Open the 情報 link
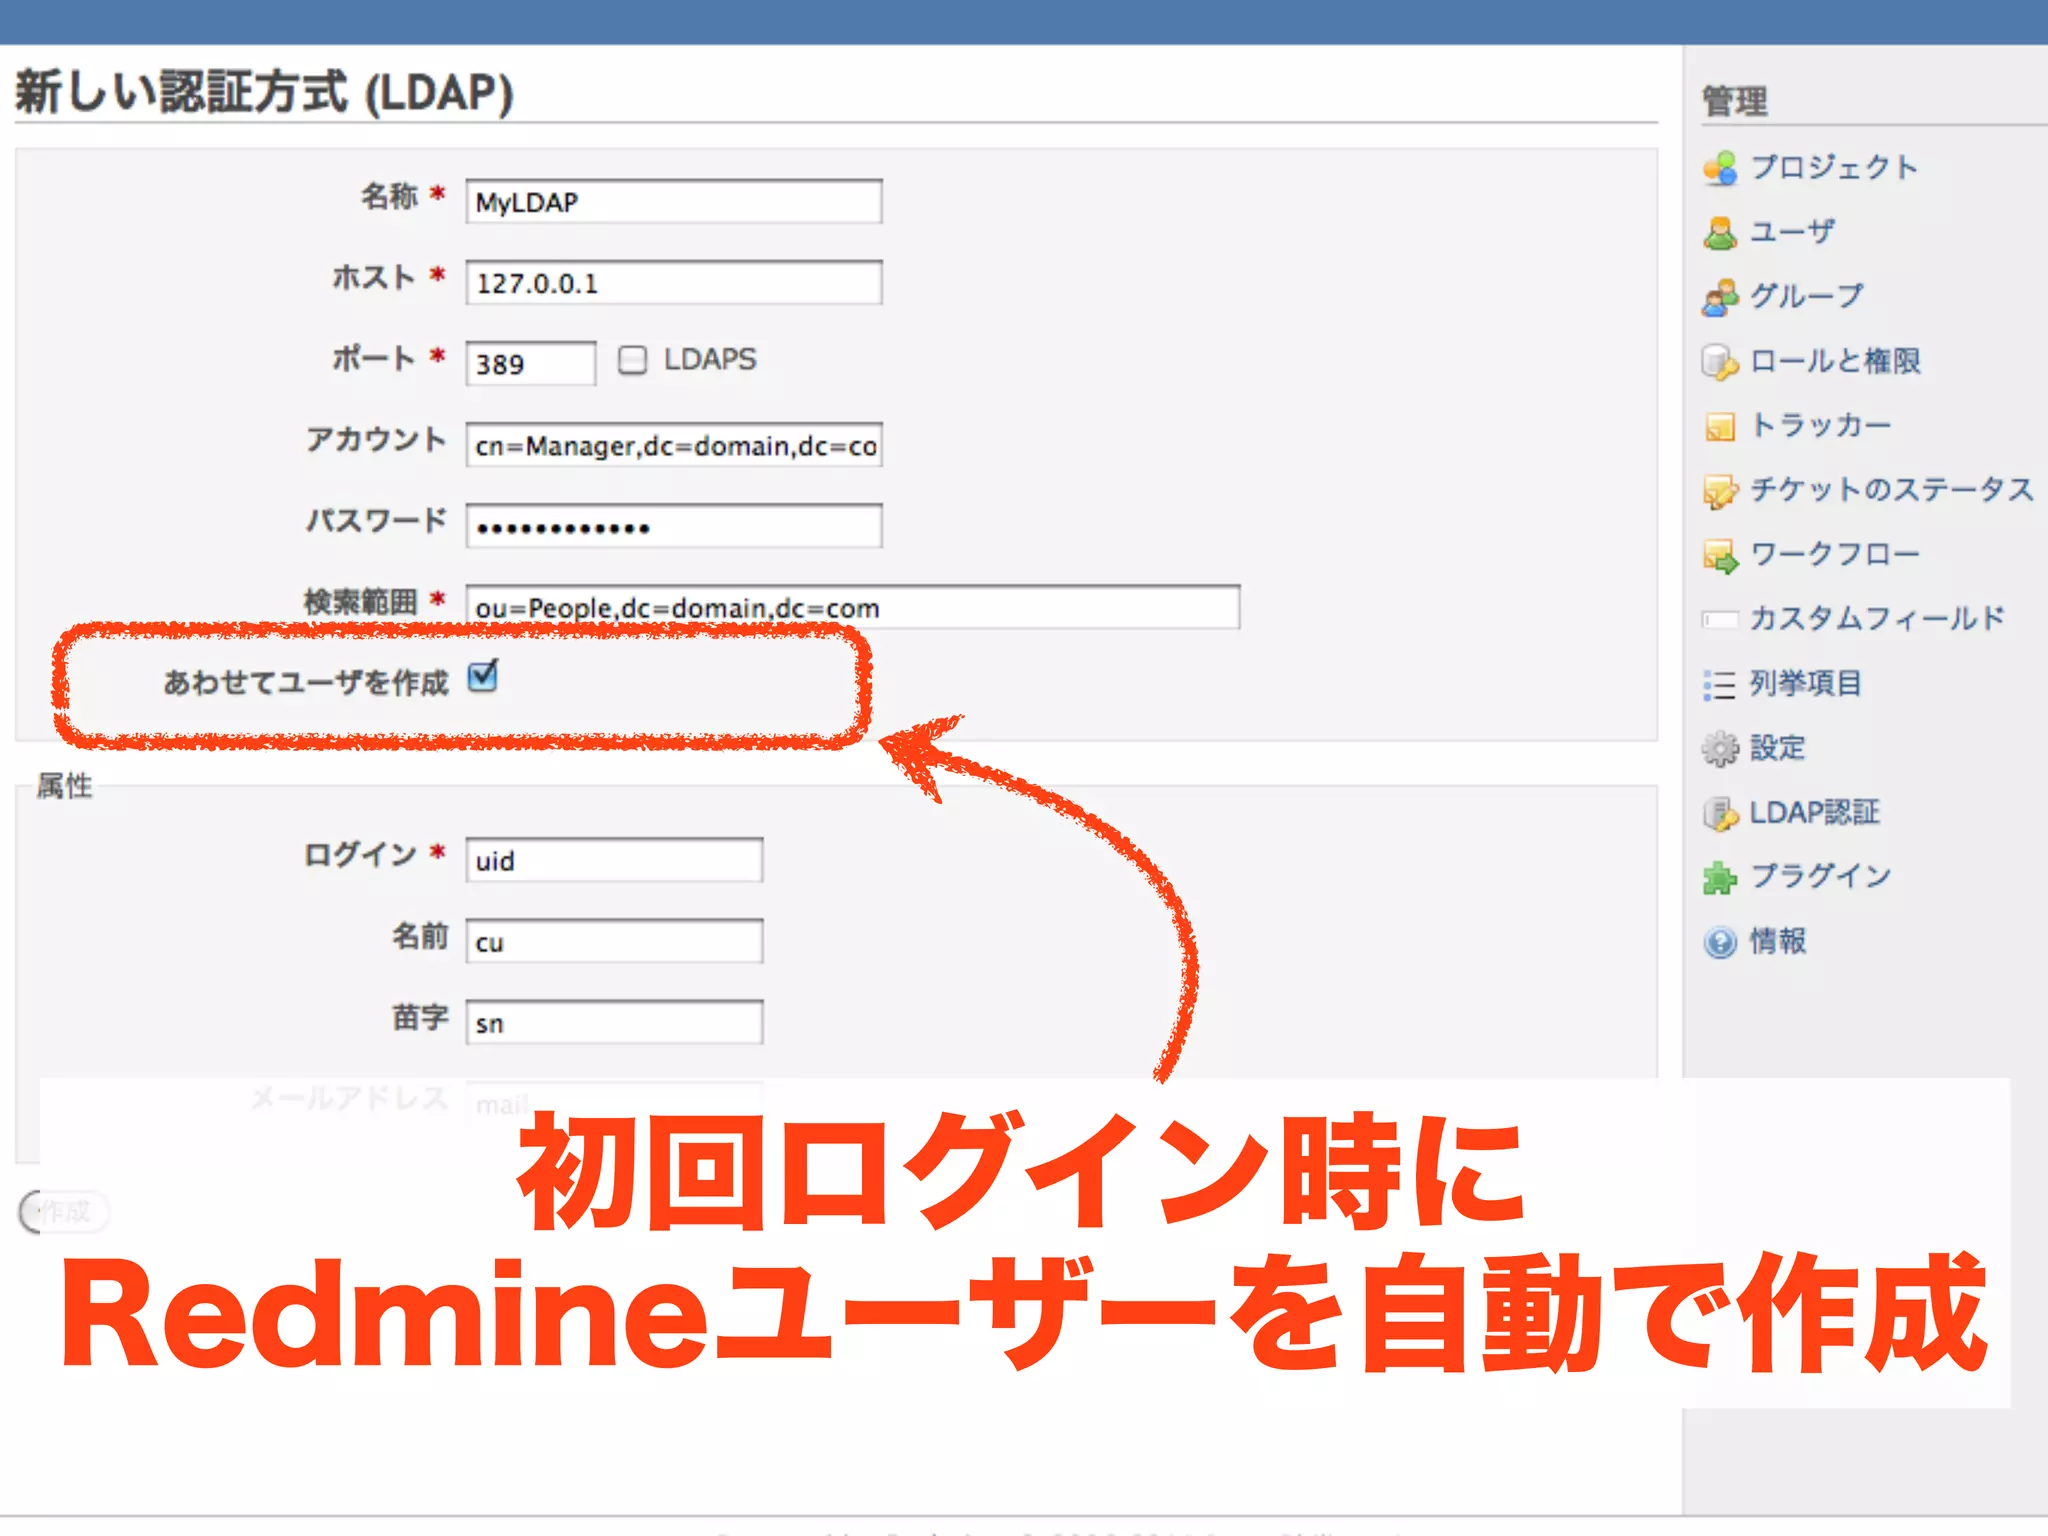 point(1778,941)
